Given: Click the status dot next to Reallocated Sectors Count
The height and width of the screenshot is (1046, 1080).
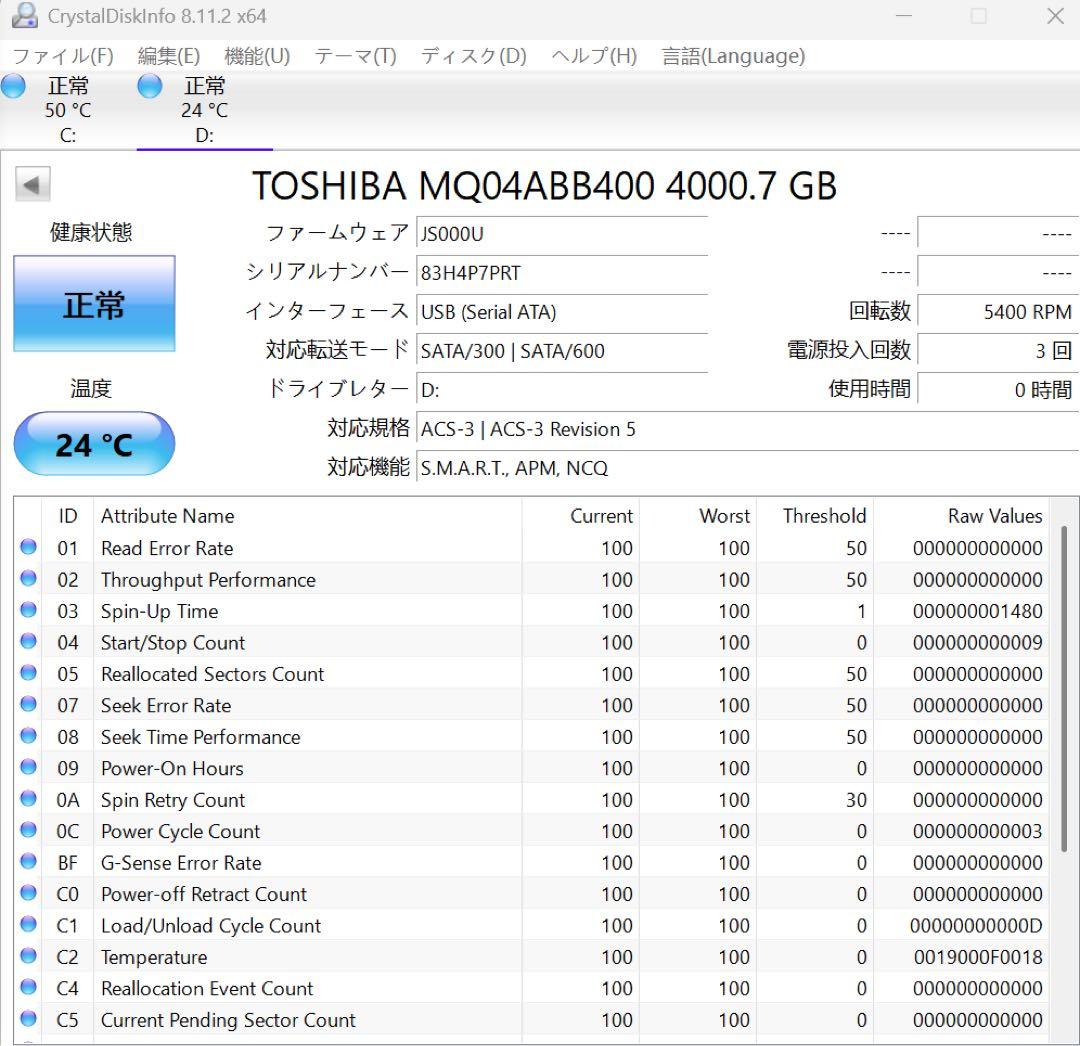Looking at the screenshot, I should 28,674.
